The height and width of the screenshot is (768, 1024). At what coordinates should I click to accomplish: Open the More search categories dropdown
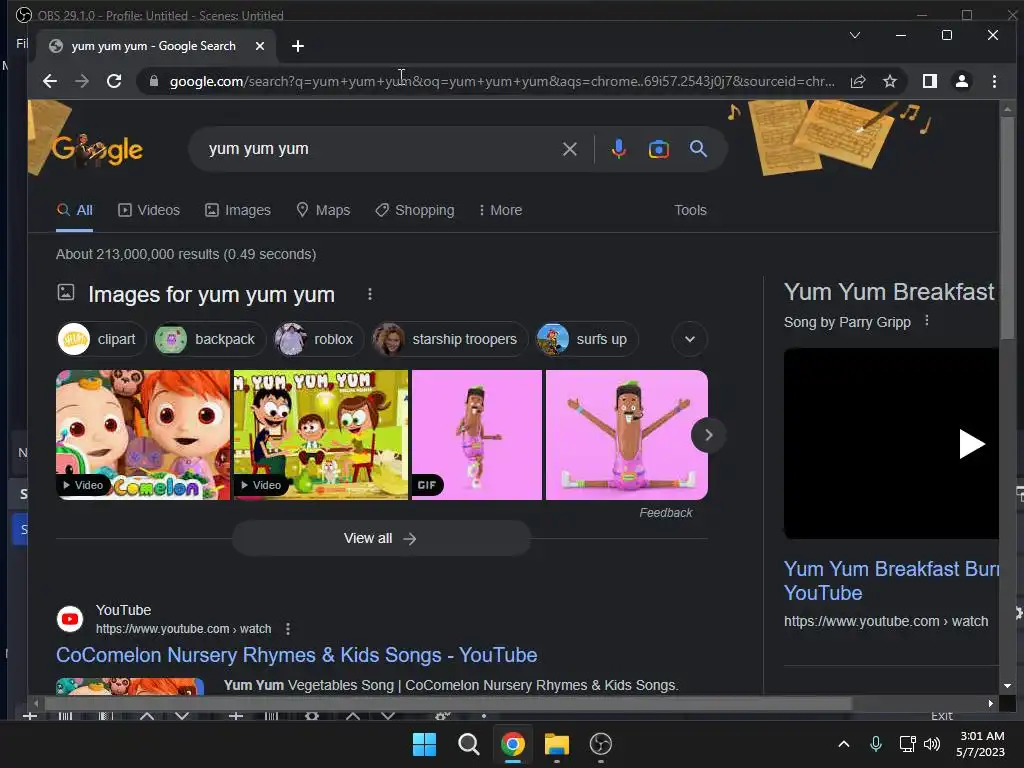point(500,210)
